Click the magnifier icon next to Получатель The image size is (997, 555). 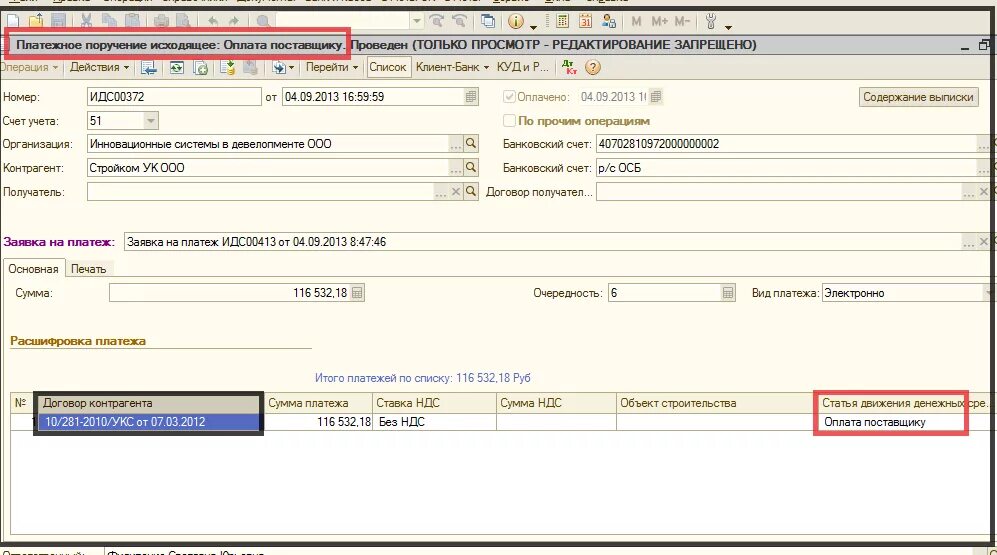coord(471,191)
